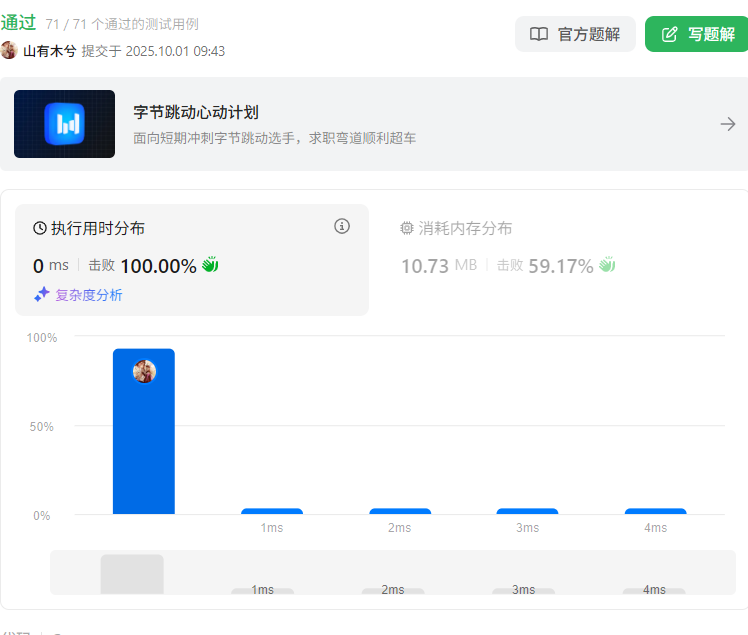Click 2ms mark in range slider strip
The width and height of the screenshot is (748, 635).
[393, 590]
